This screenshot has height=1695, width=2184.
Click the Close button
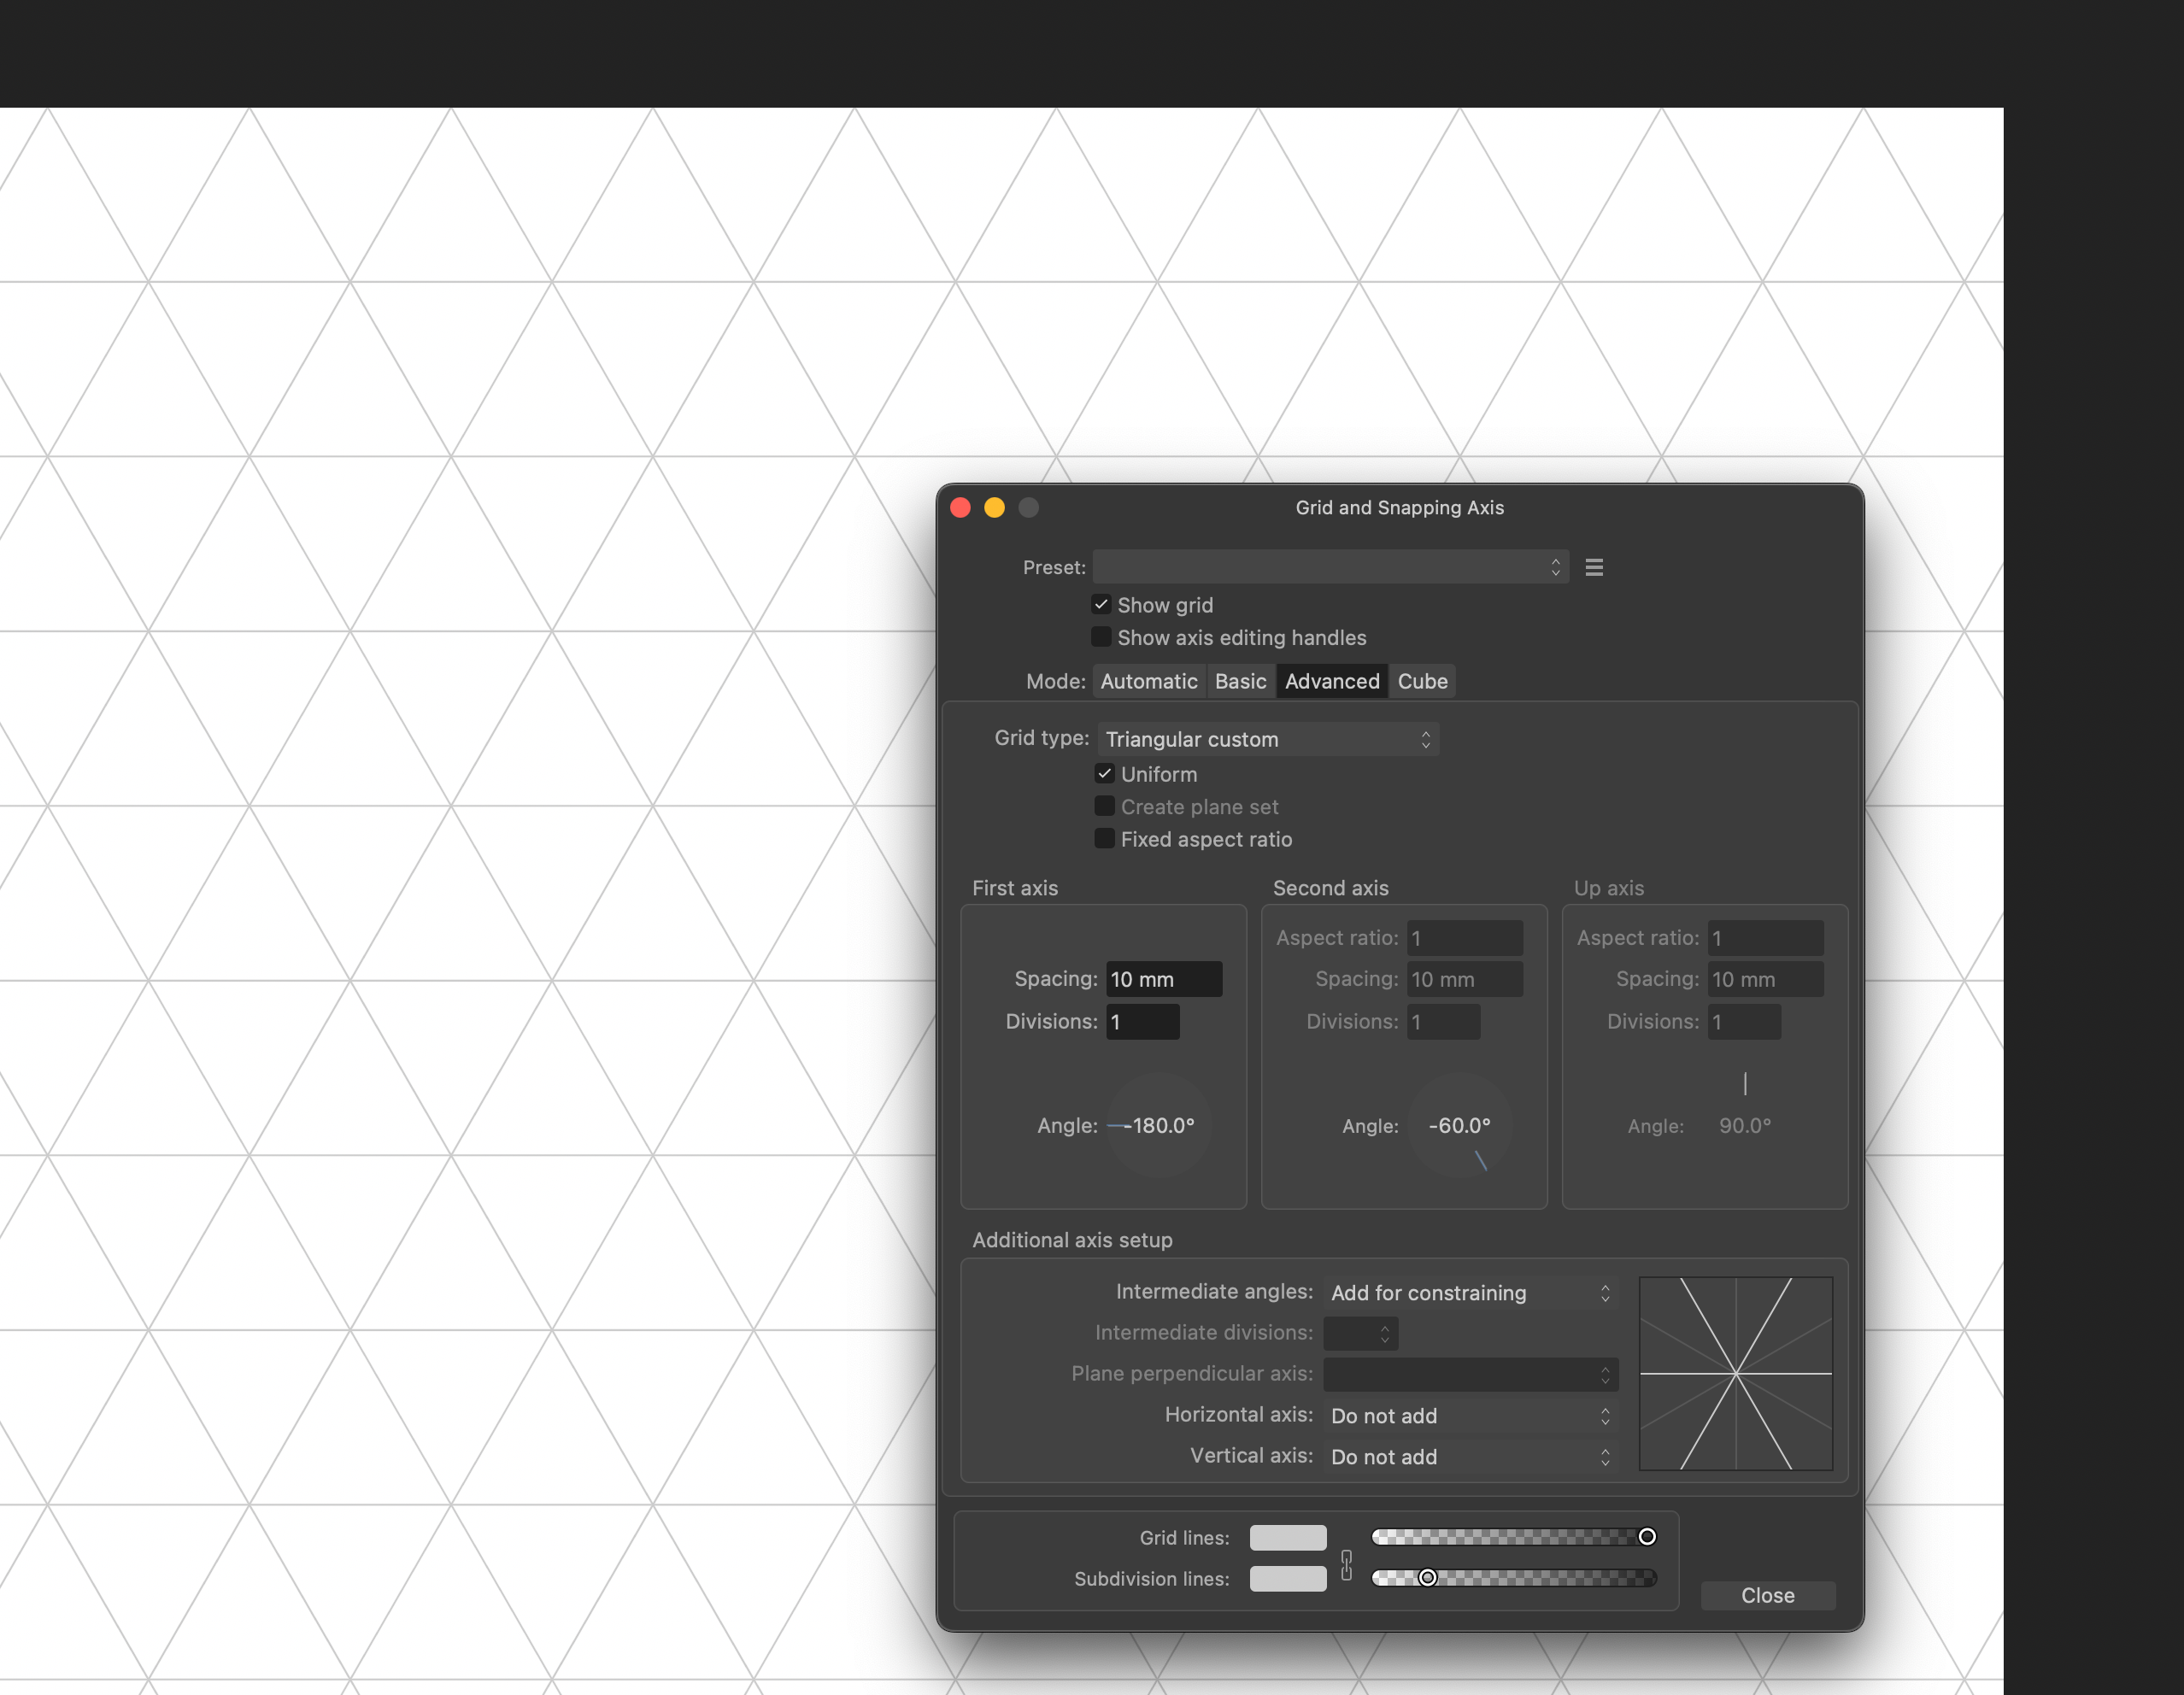pyautogui.click(x=1766, y=1594)
